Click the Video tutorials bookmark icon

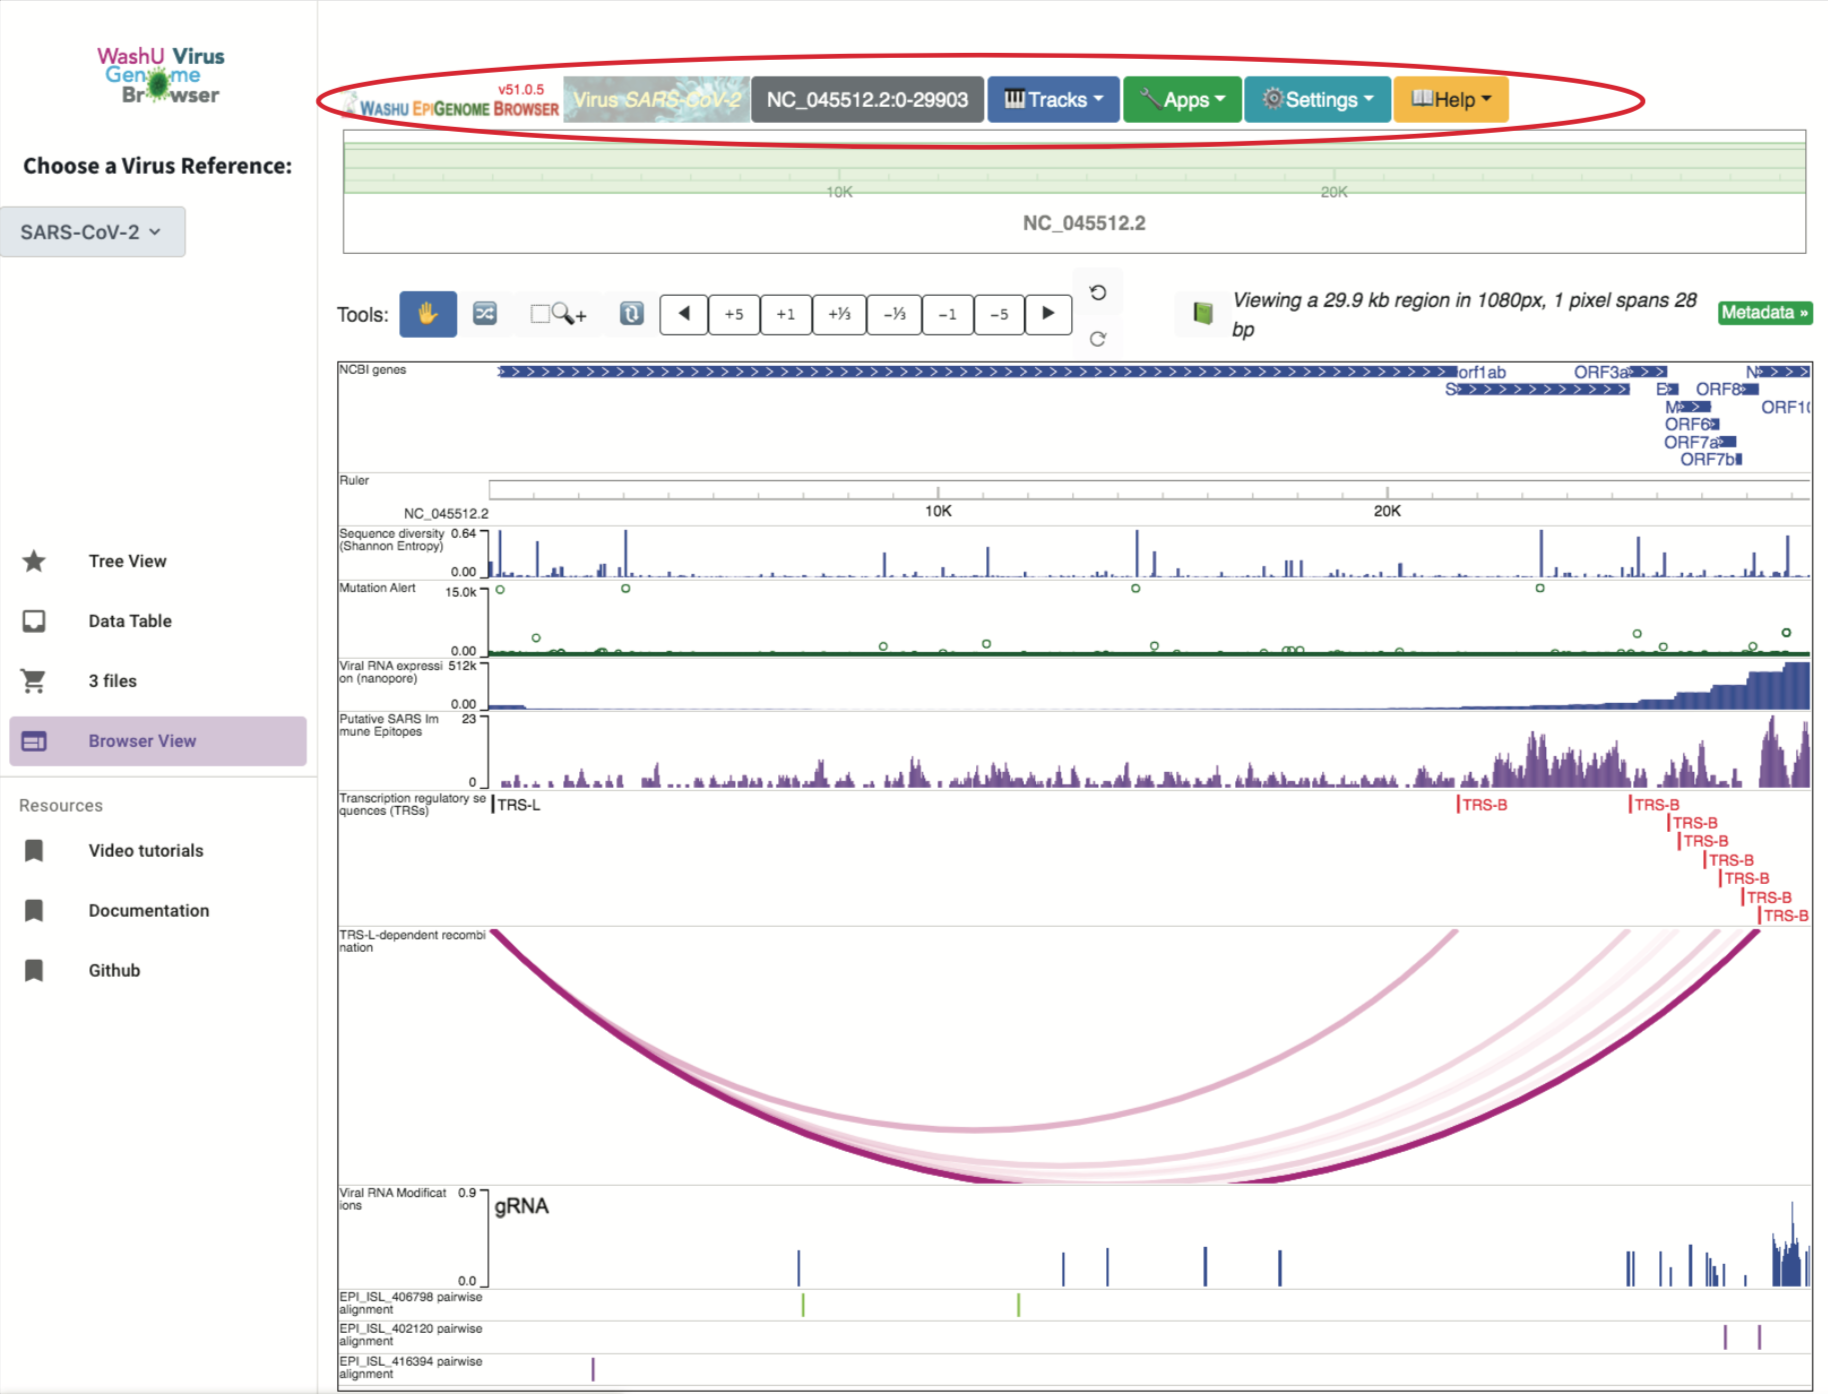(34, 851)
